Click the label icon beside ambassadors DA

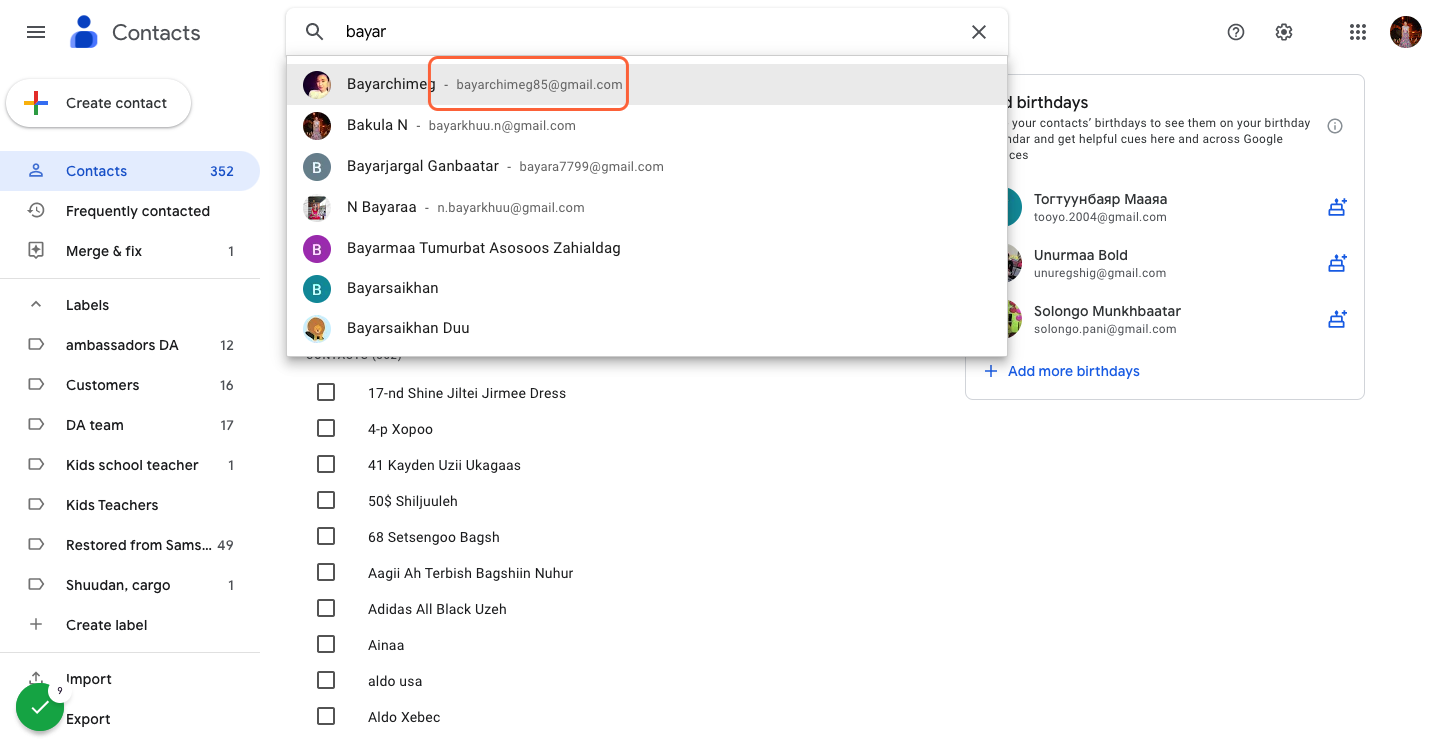click(36, 345)
